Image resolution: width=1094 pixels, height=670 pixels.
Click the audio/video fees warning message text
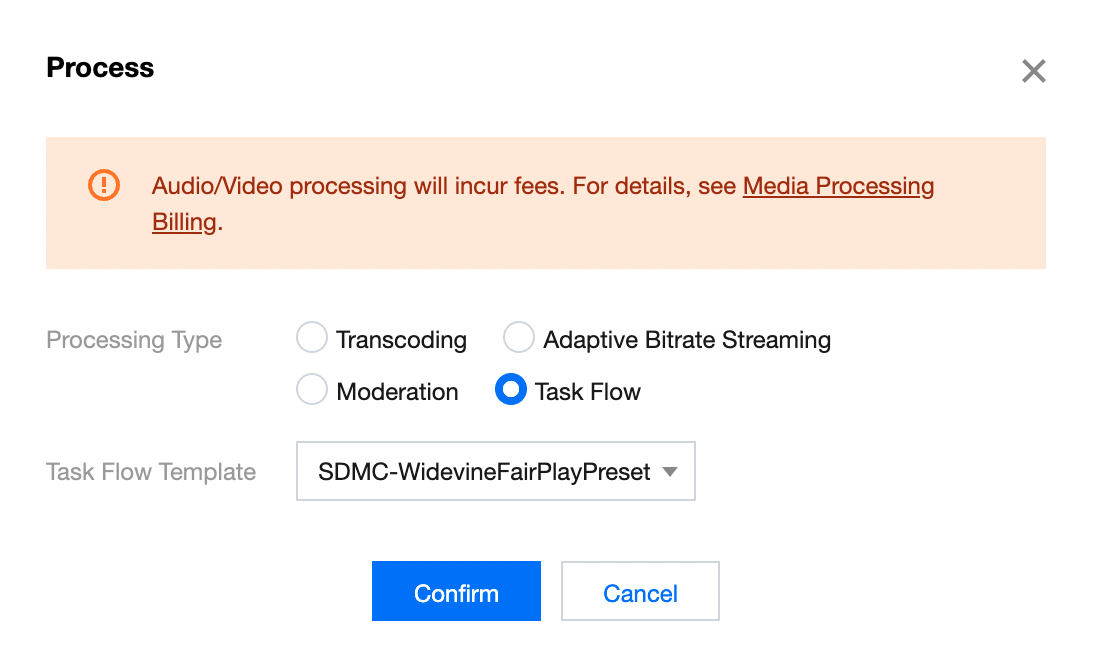coord(444,186)
